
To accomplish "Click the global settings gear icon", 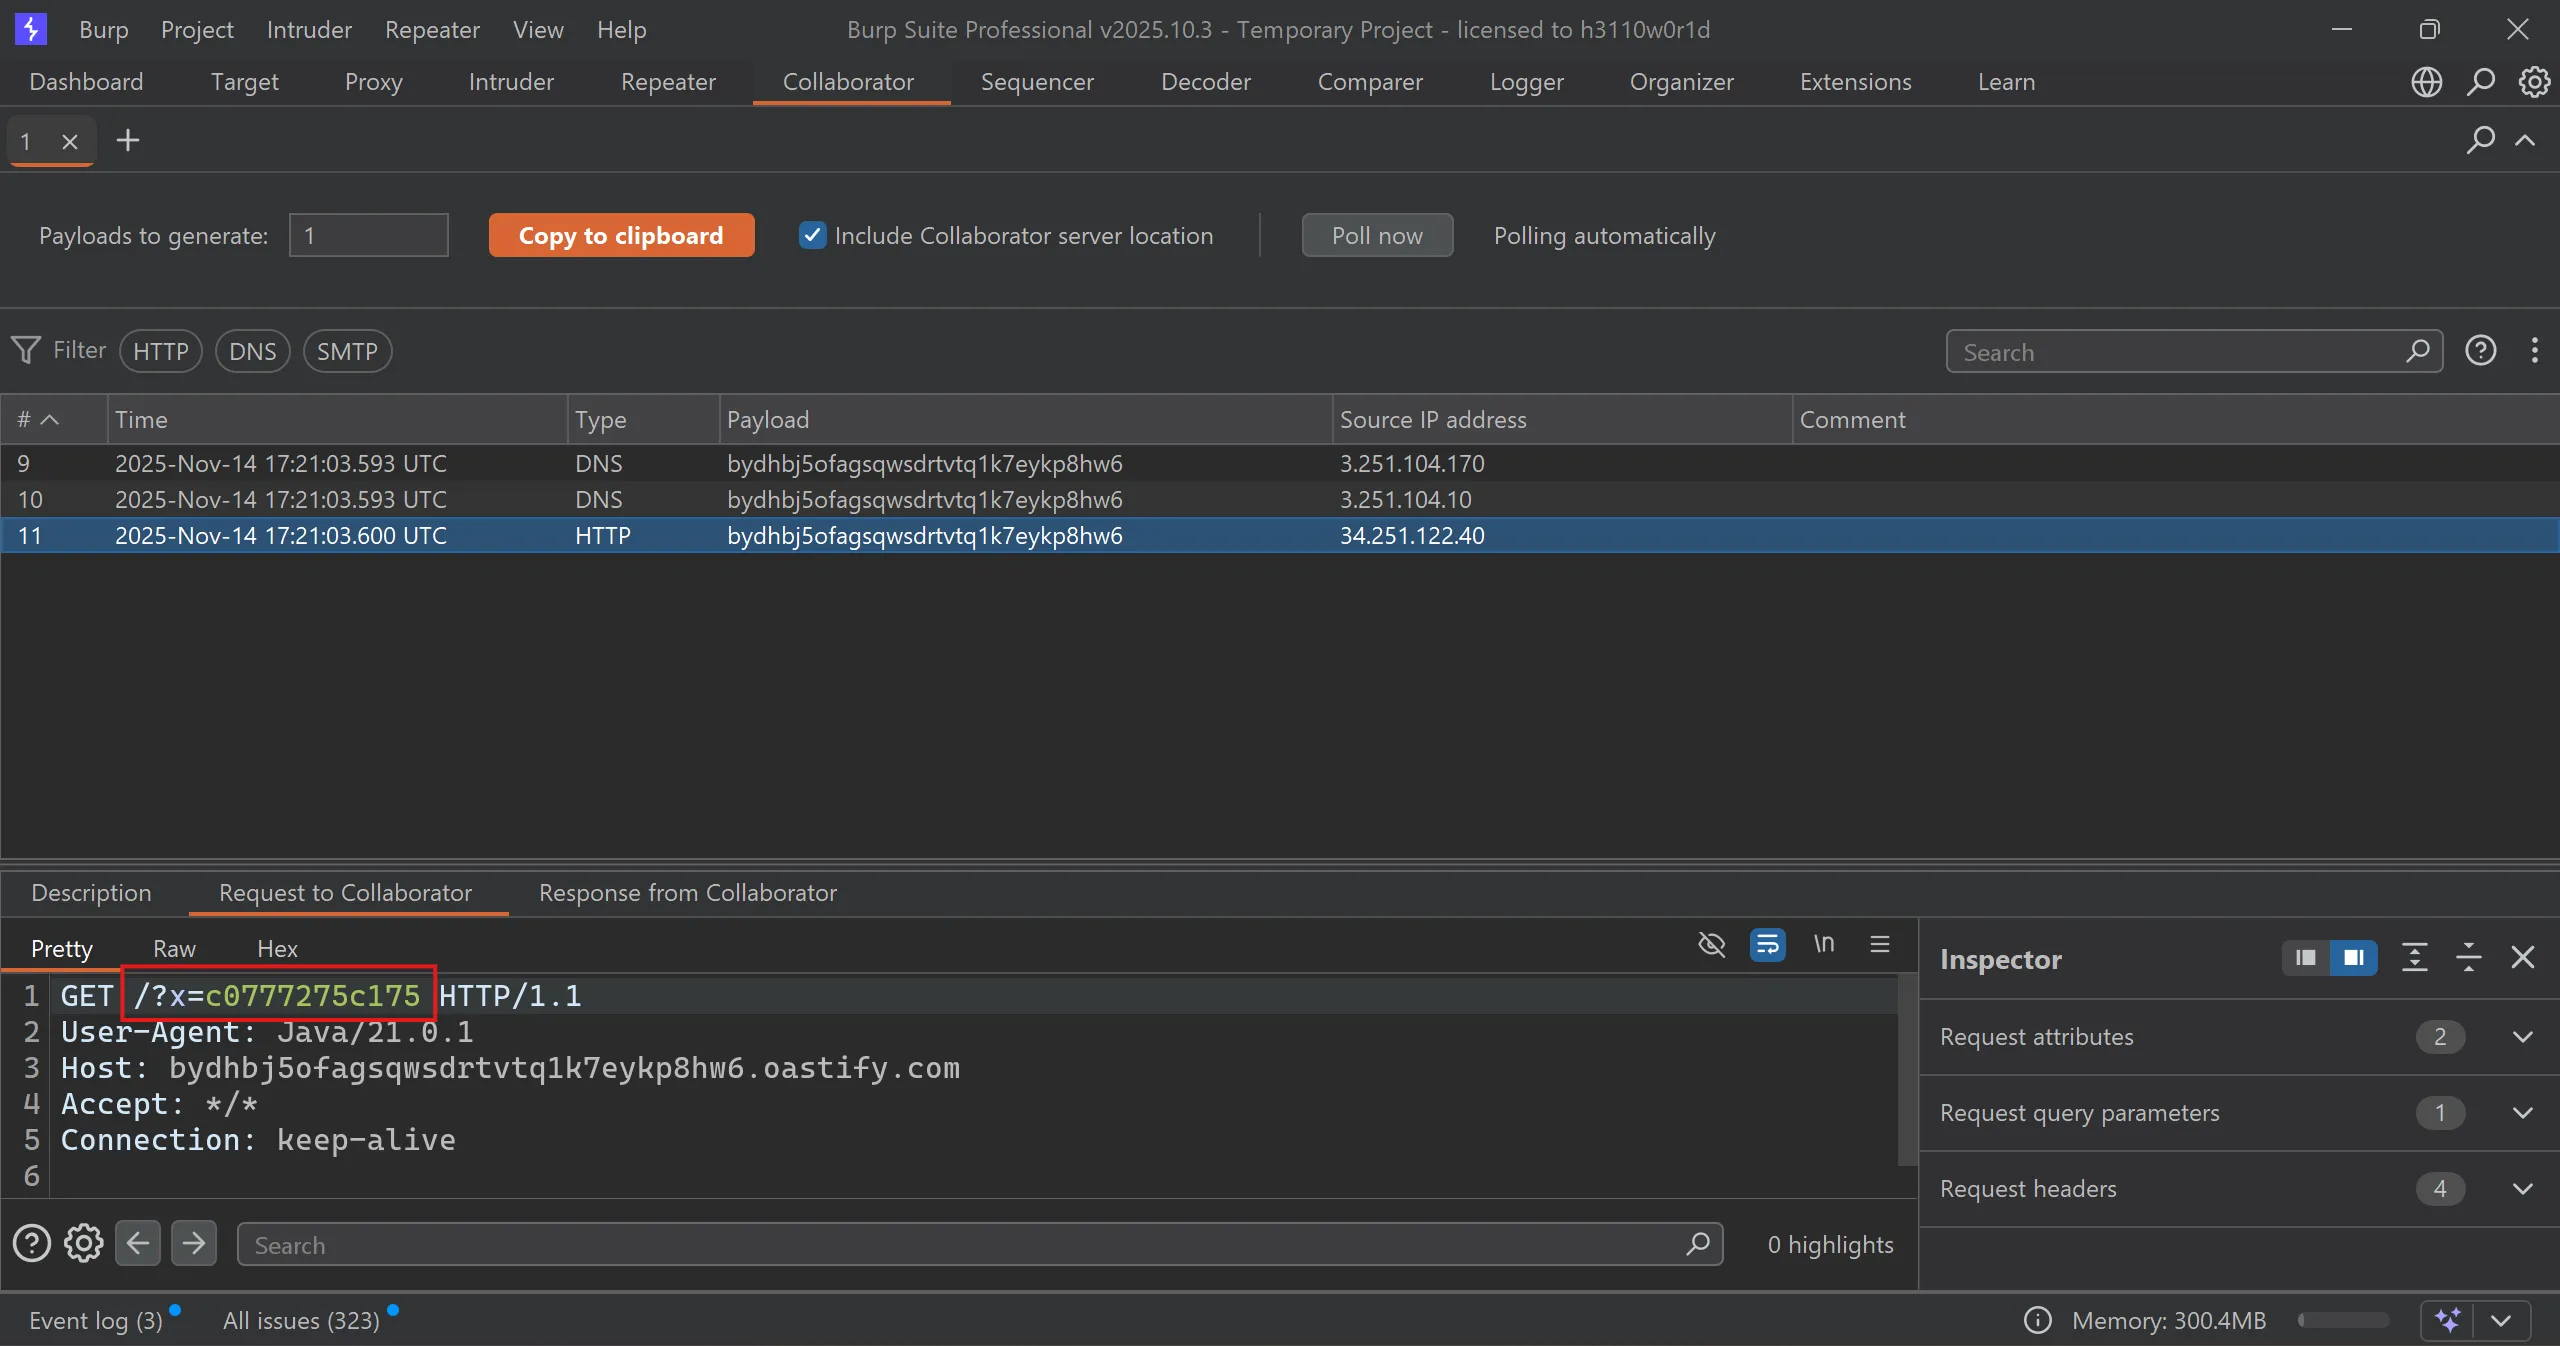I will tap(2534, 82).
